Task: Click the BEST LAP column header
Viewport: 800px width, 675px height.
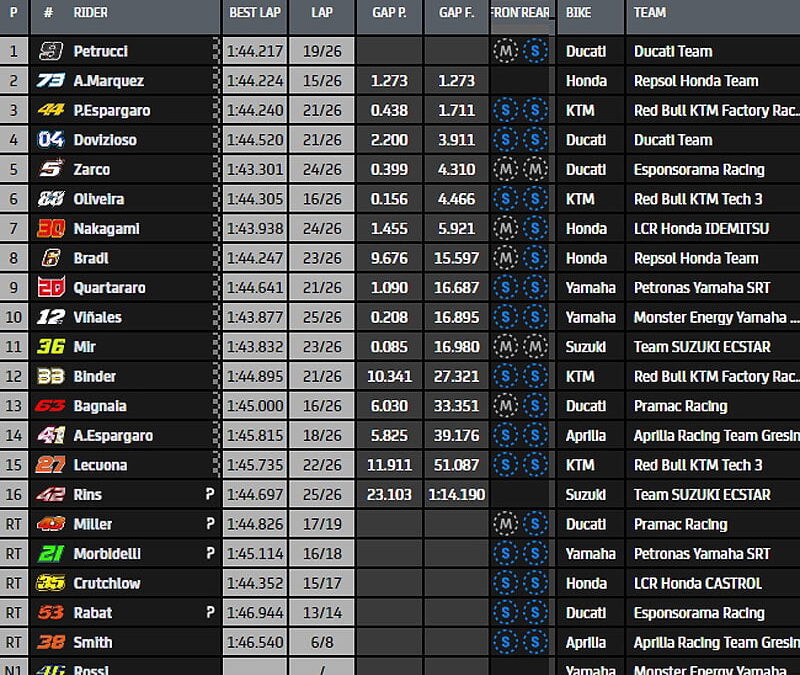Action: click(x=255, y=13)
